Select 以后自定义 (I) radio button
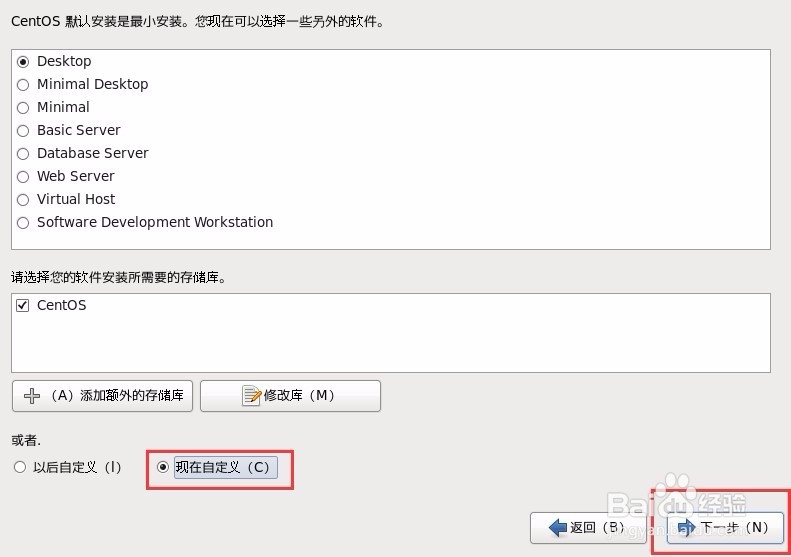Image resolution: width=791 pixels, height=557 pixels. click(20, 467)
